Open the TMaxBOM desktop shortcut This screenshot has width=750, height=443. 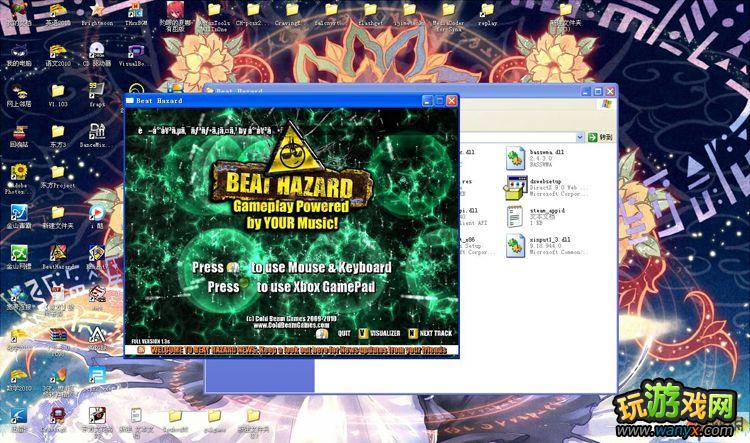tap(136, 14)
